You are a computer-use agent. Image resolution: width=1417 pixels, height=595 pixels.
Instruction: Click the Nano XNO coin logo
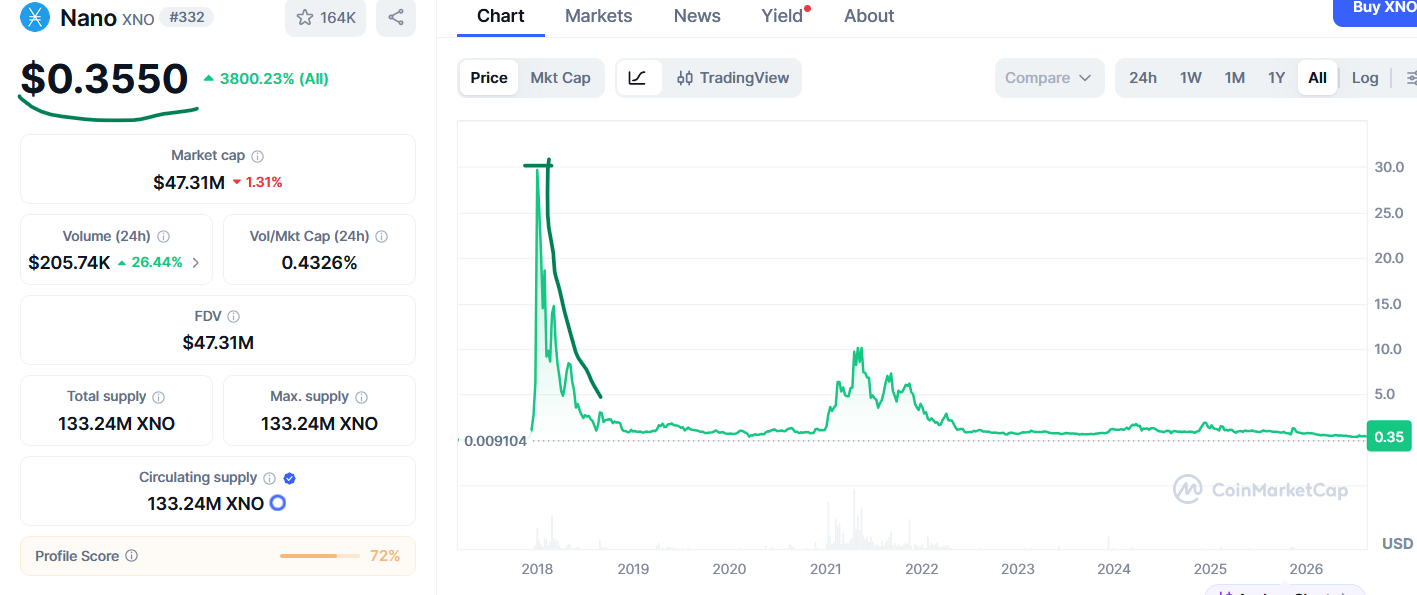35,17
